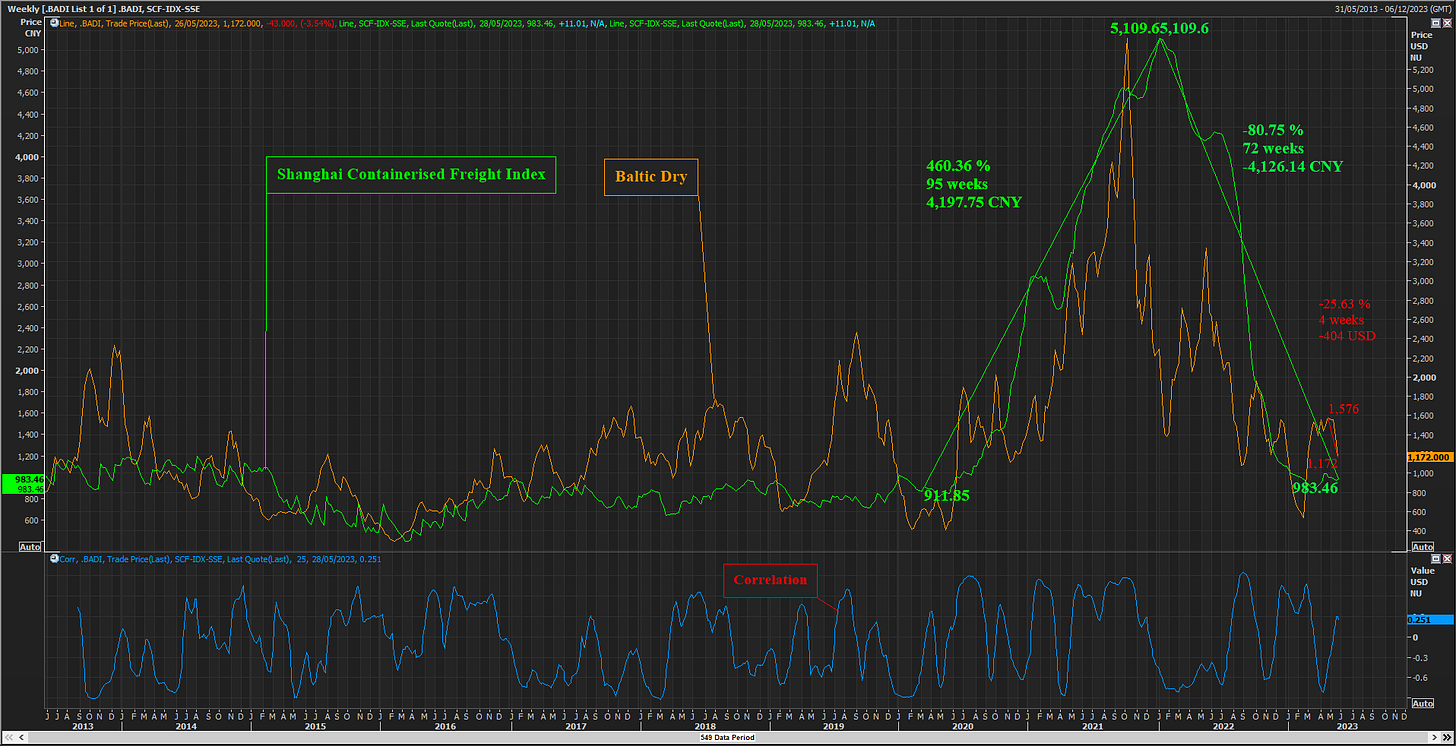Select the Baltic Dry annotation label
Image resolution: width=1456 pixels, height=746 pixels.
(x=651, y=176)
